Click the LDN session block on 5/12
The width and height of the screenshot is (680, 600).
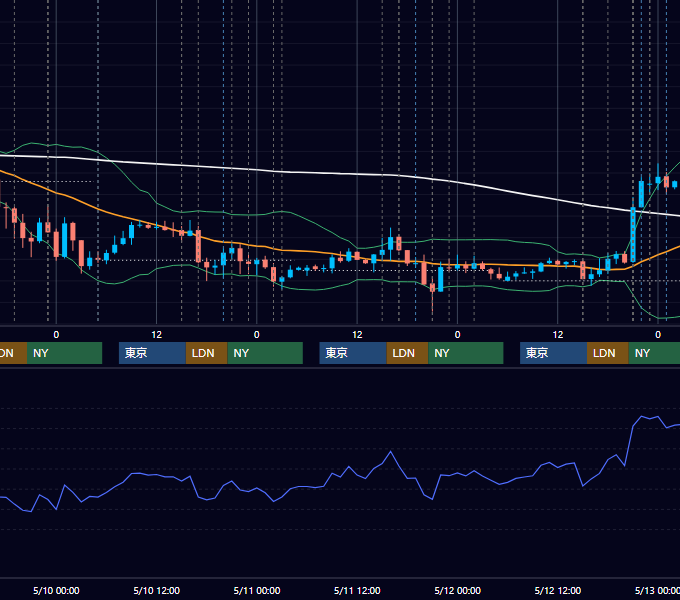(x=608, y=353)
